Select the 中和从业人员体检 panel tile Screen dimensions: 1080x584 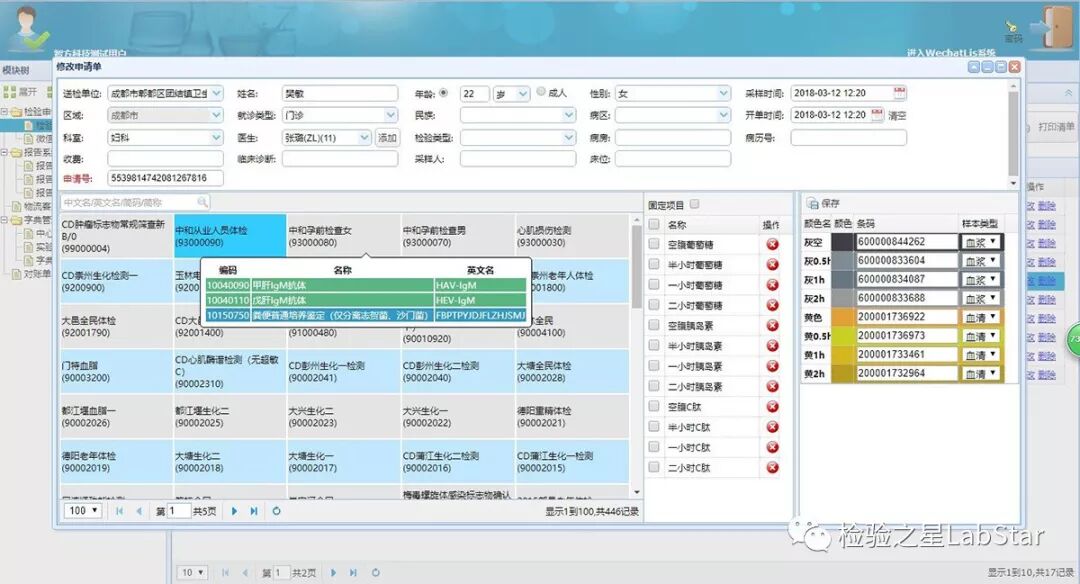click(229, 236)
